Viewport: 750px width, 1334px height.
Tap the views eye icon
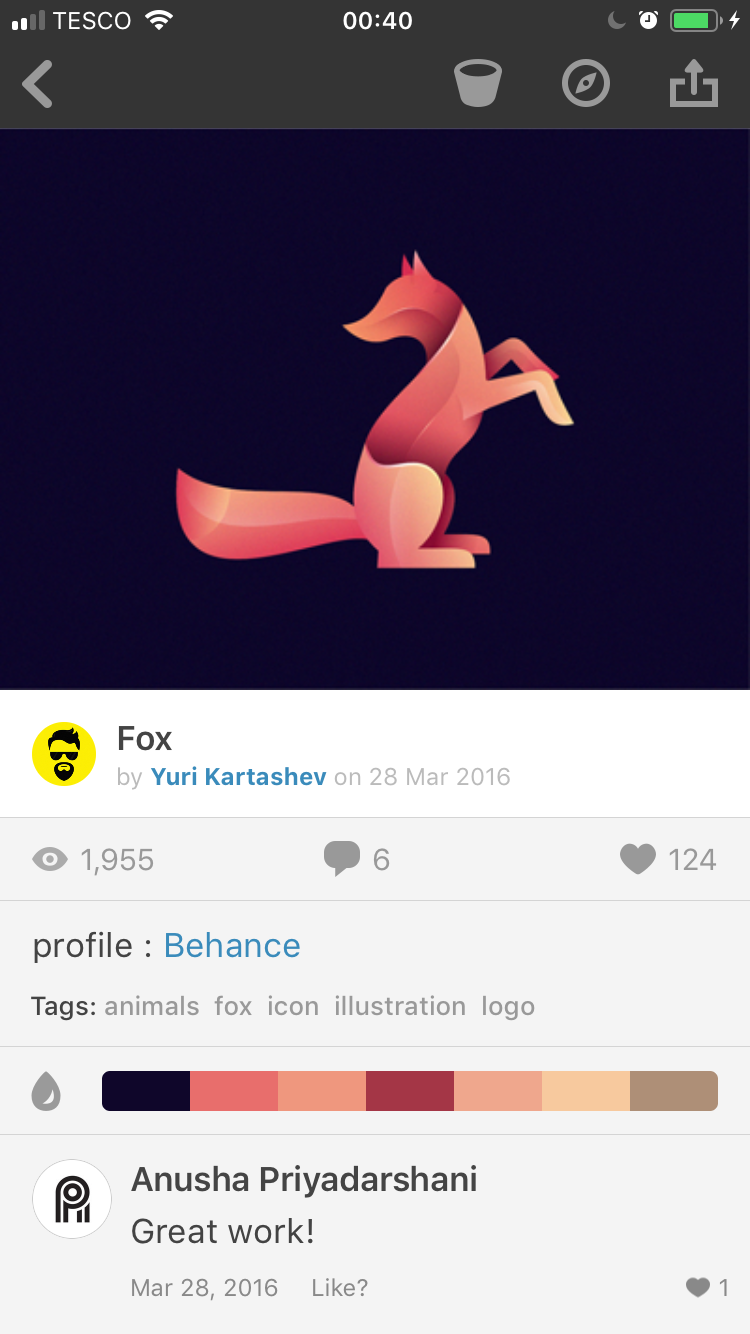pos(50,859)
